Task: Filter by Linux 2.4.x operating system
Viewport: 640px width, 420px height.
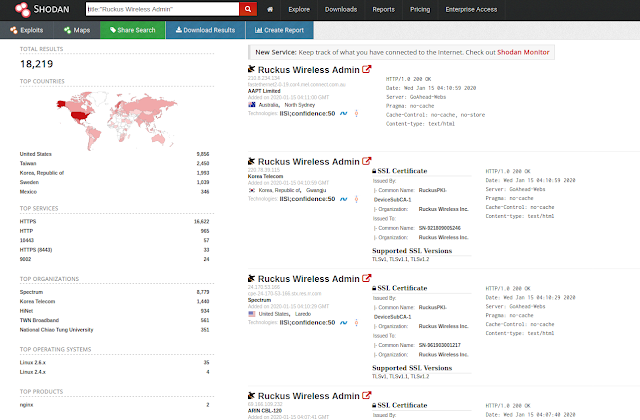Action: (x=33, y=371)
